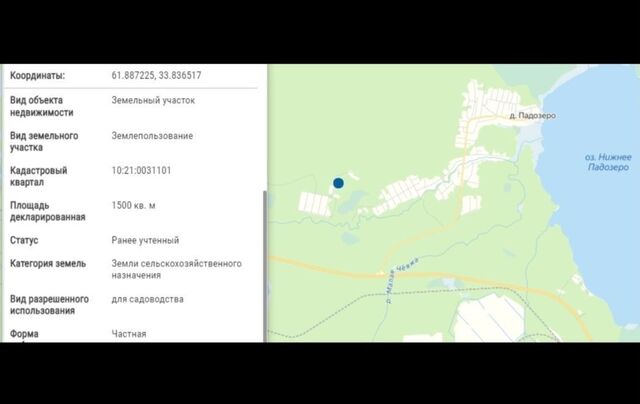
Task: Click the 'Вид разрешенного использования' label
Action: pyautogui.click(x=49, y=305)
